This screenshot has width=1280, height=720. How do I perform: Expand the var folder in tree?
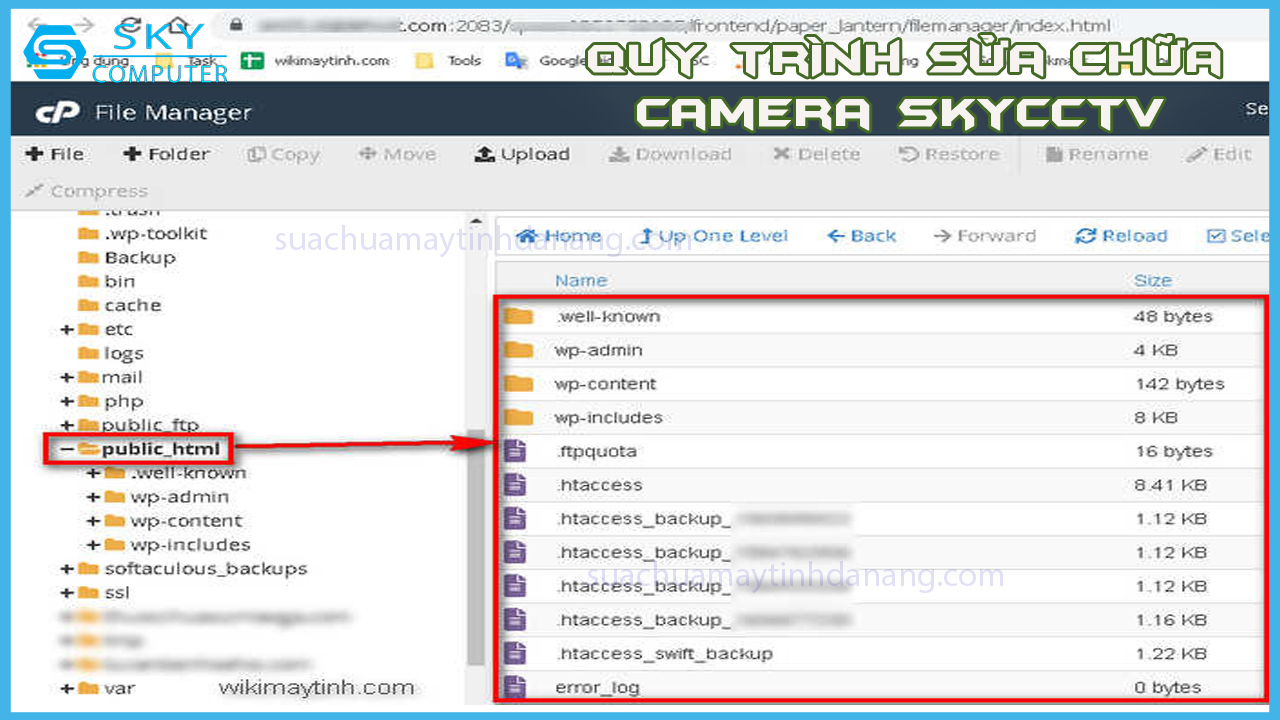66,688
